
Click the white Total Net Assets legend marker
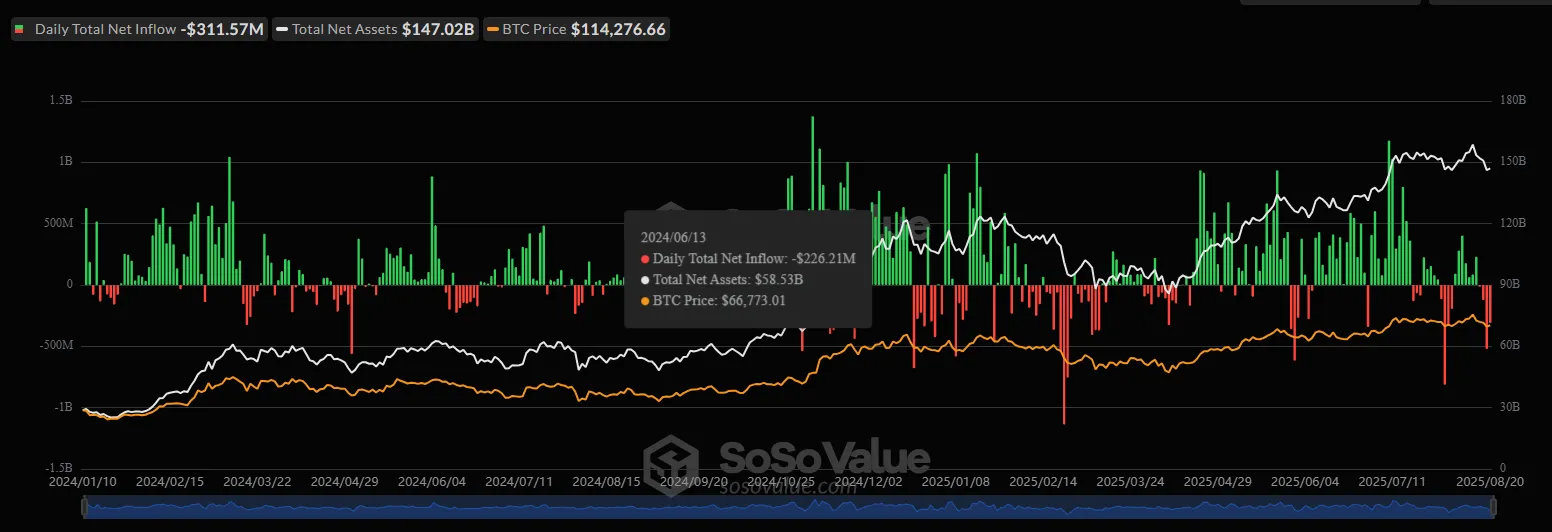[283, 30]
